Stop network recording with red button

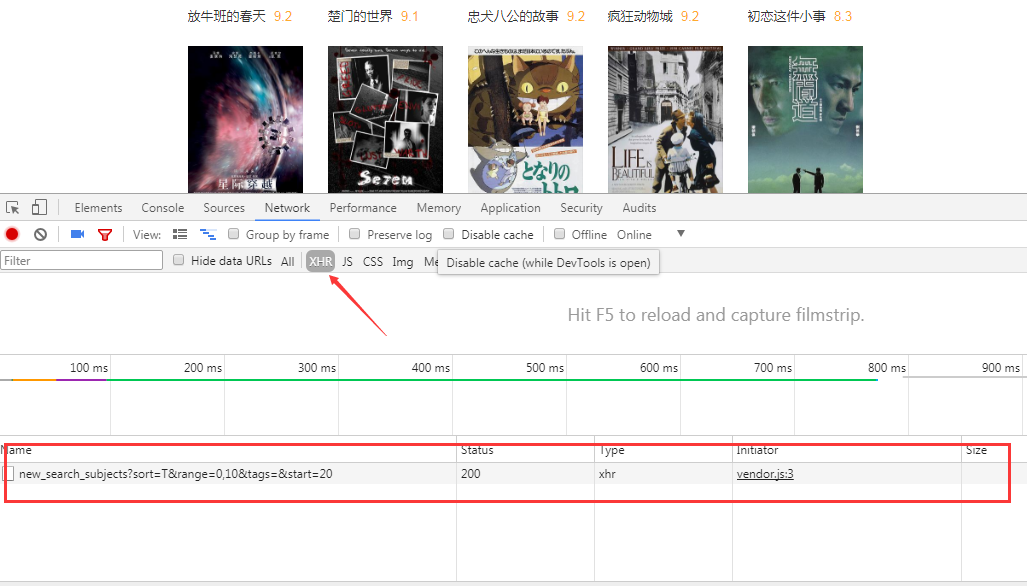[12, 234]
